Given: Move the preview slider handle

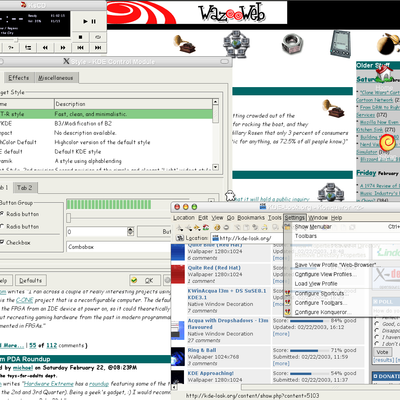Looking at the screenshot, I should pyautogui.click(x=69, y=218).
